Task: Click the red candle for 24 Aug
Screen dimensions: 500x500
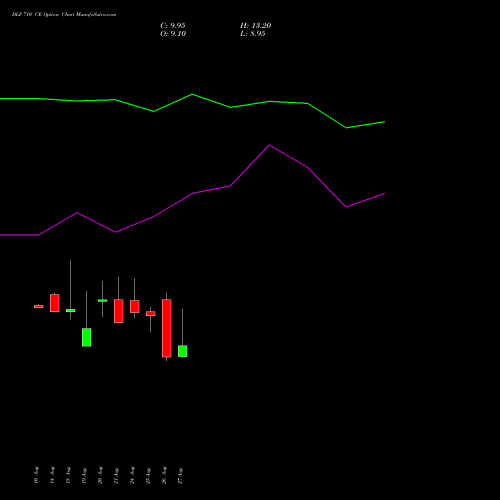Action: 135,306
